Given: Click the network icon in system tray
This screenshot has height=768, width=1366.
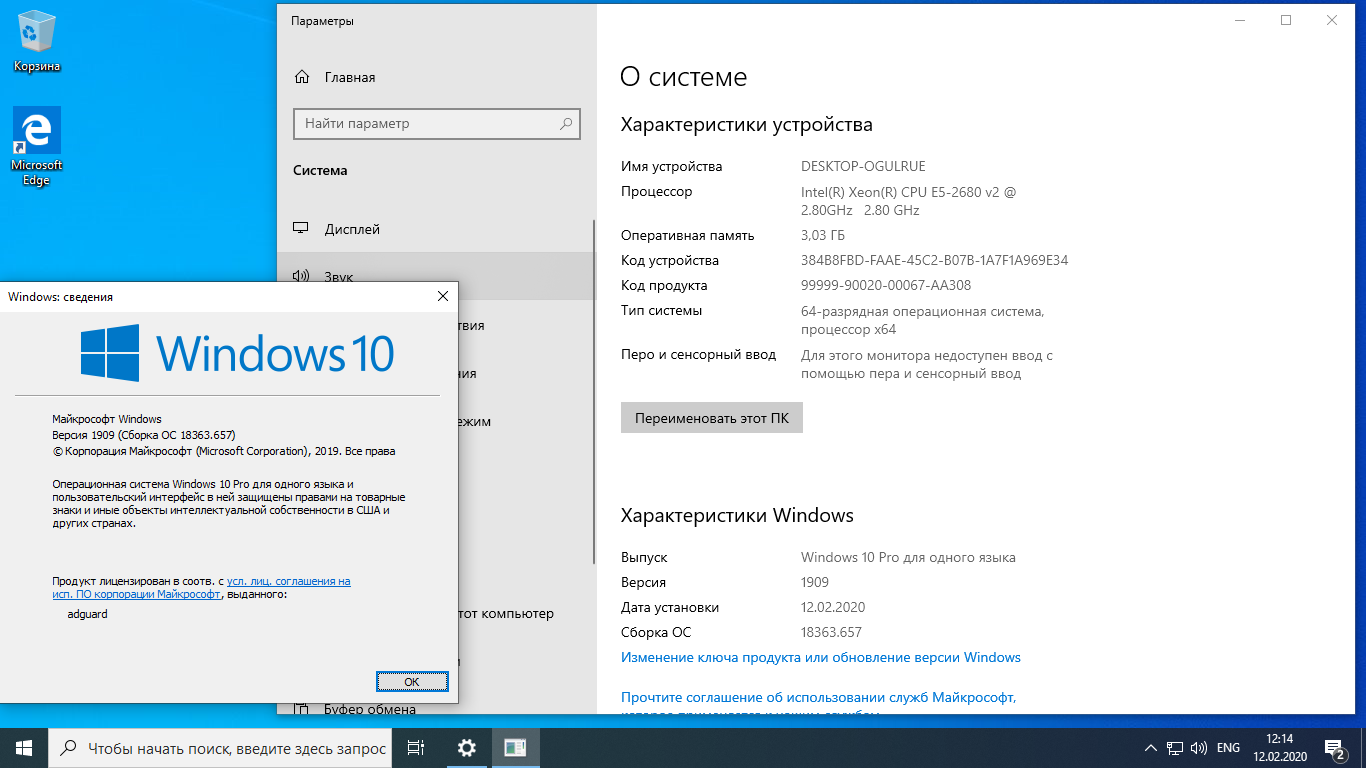Looking at the screenshot, I should tap(1176, 748).
